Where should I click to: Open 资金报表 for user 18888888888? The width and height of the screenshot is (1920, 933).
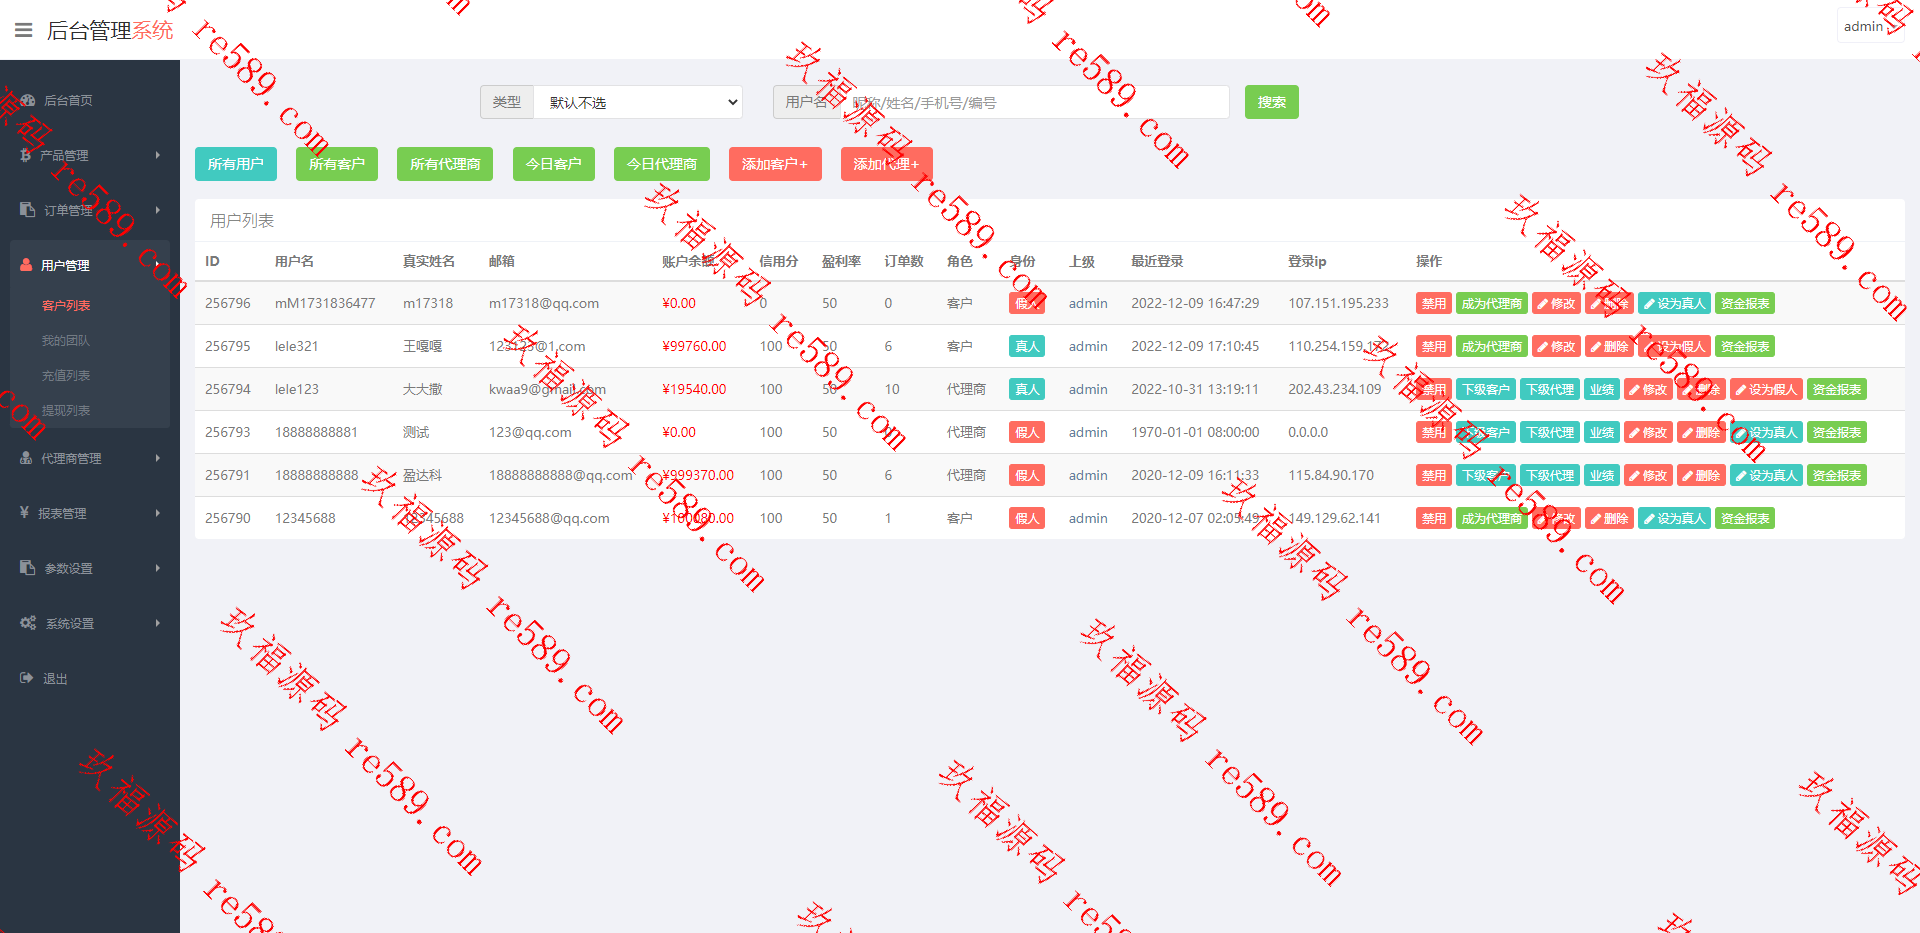[x=1837, y=476]
